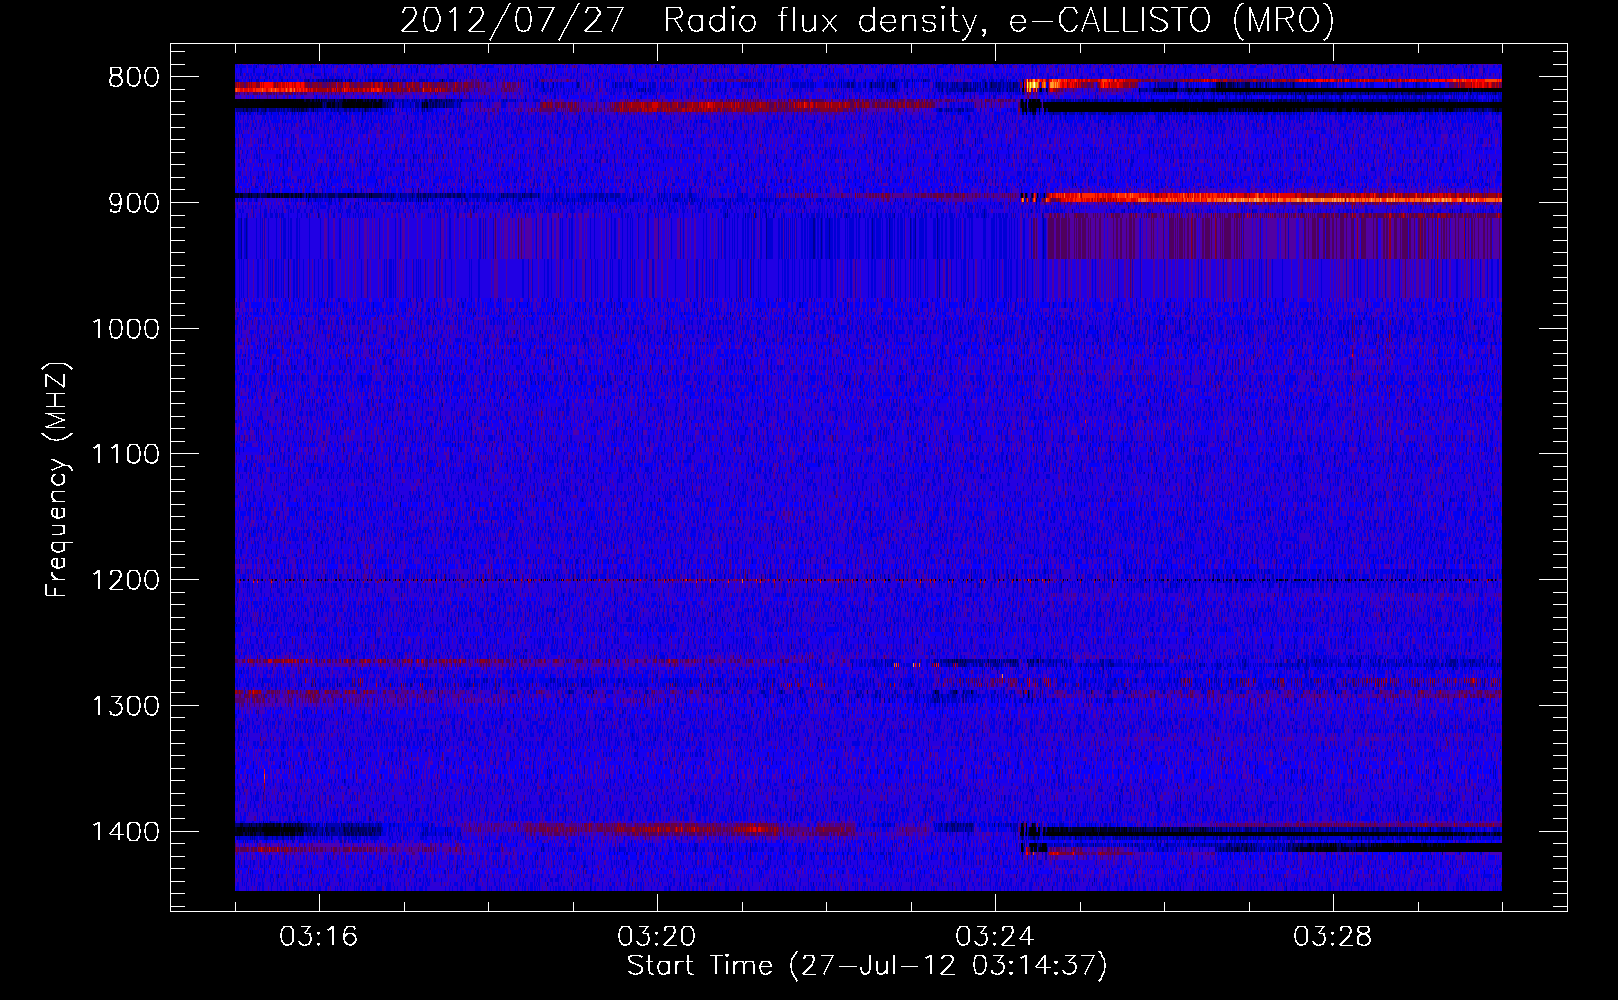The width and height of the screenshot is (1618, 1000).
Task: Click the bright red band near 900 MHz after 03:24
Action: [x=1272, y=198]
